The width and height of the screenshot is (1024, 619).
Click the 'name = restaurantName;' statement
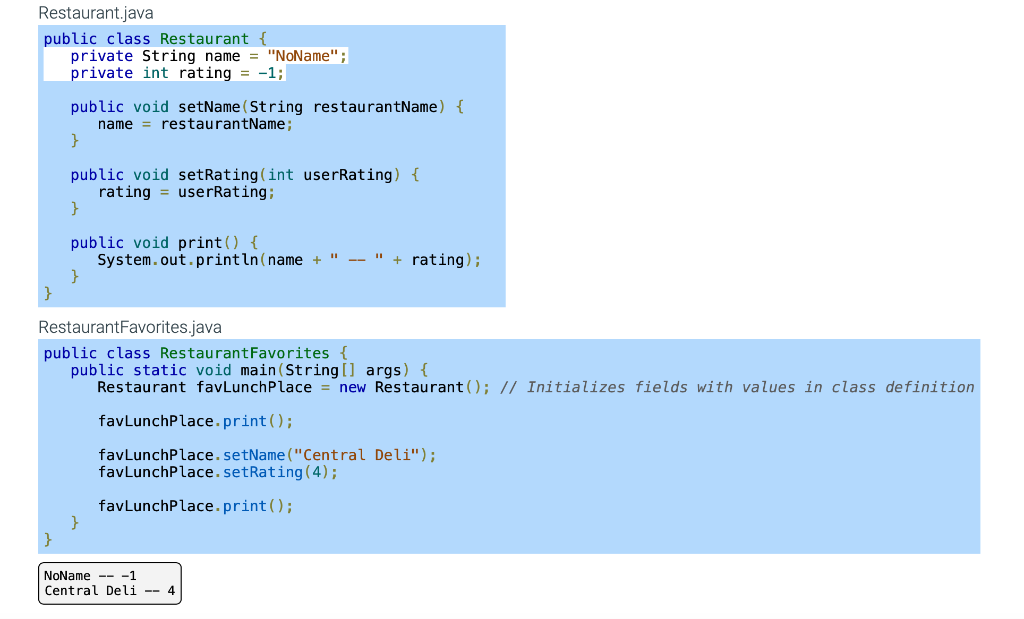(195, 124)
